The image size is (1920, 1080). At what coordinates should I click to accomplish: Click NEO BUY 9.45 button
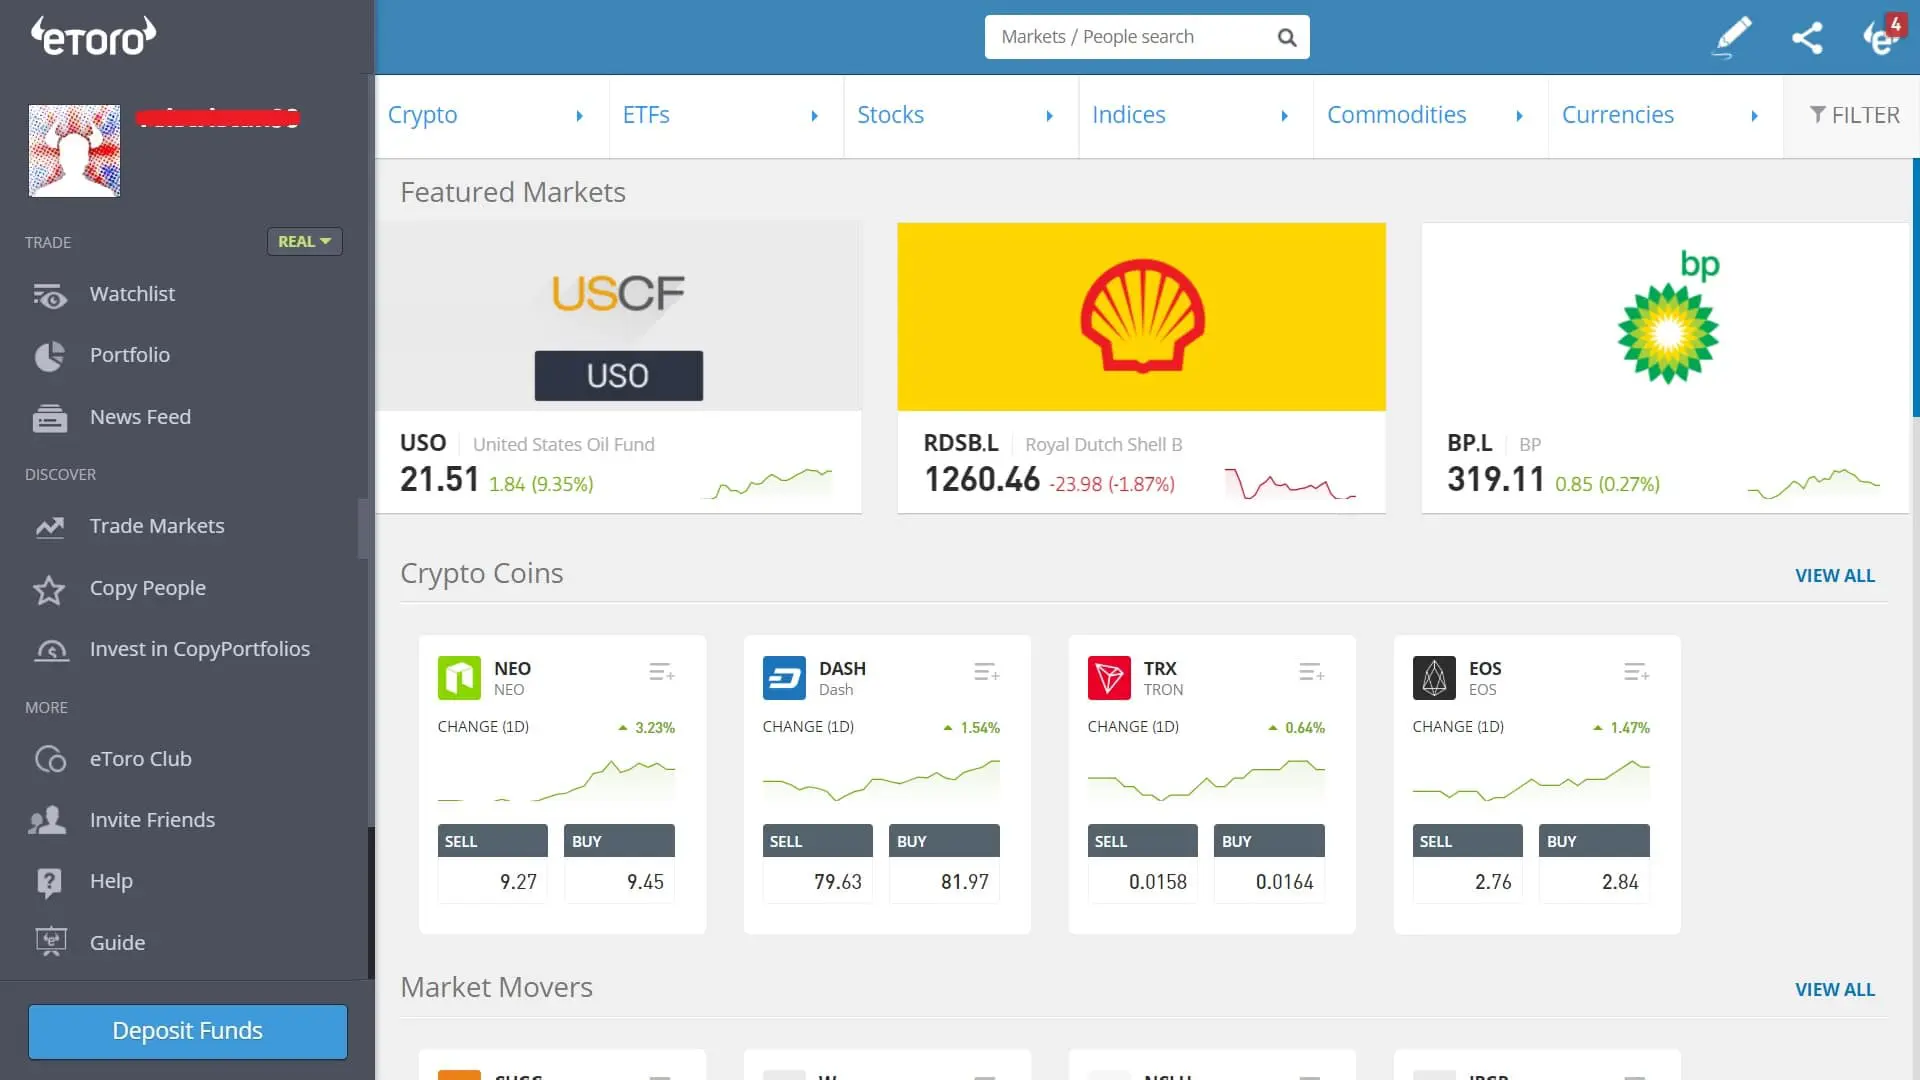(620, 864)
